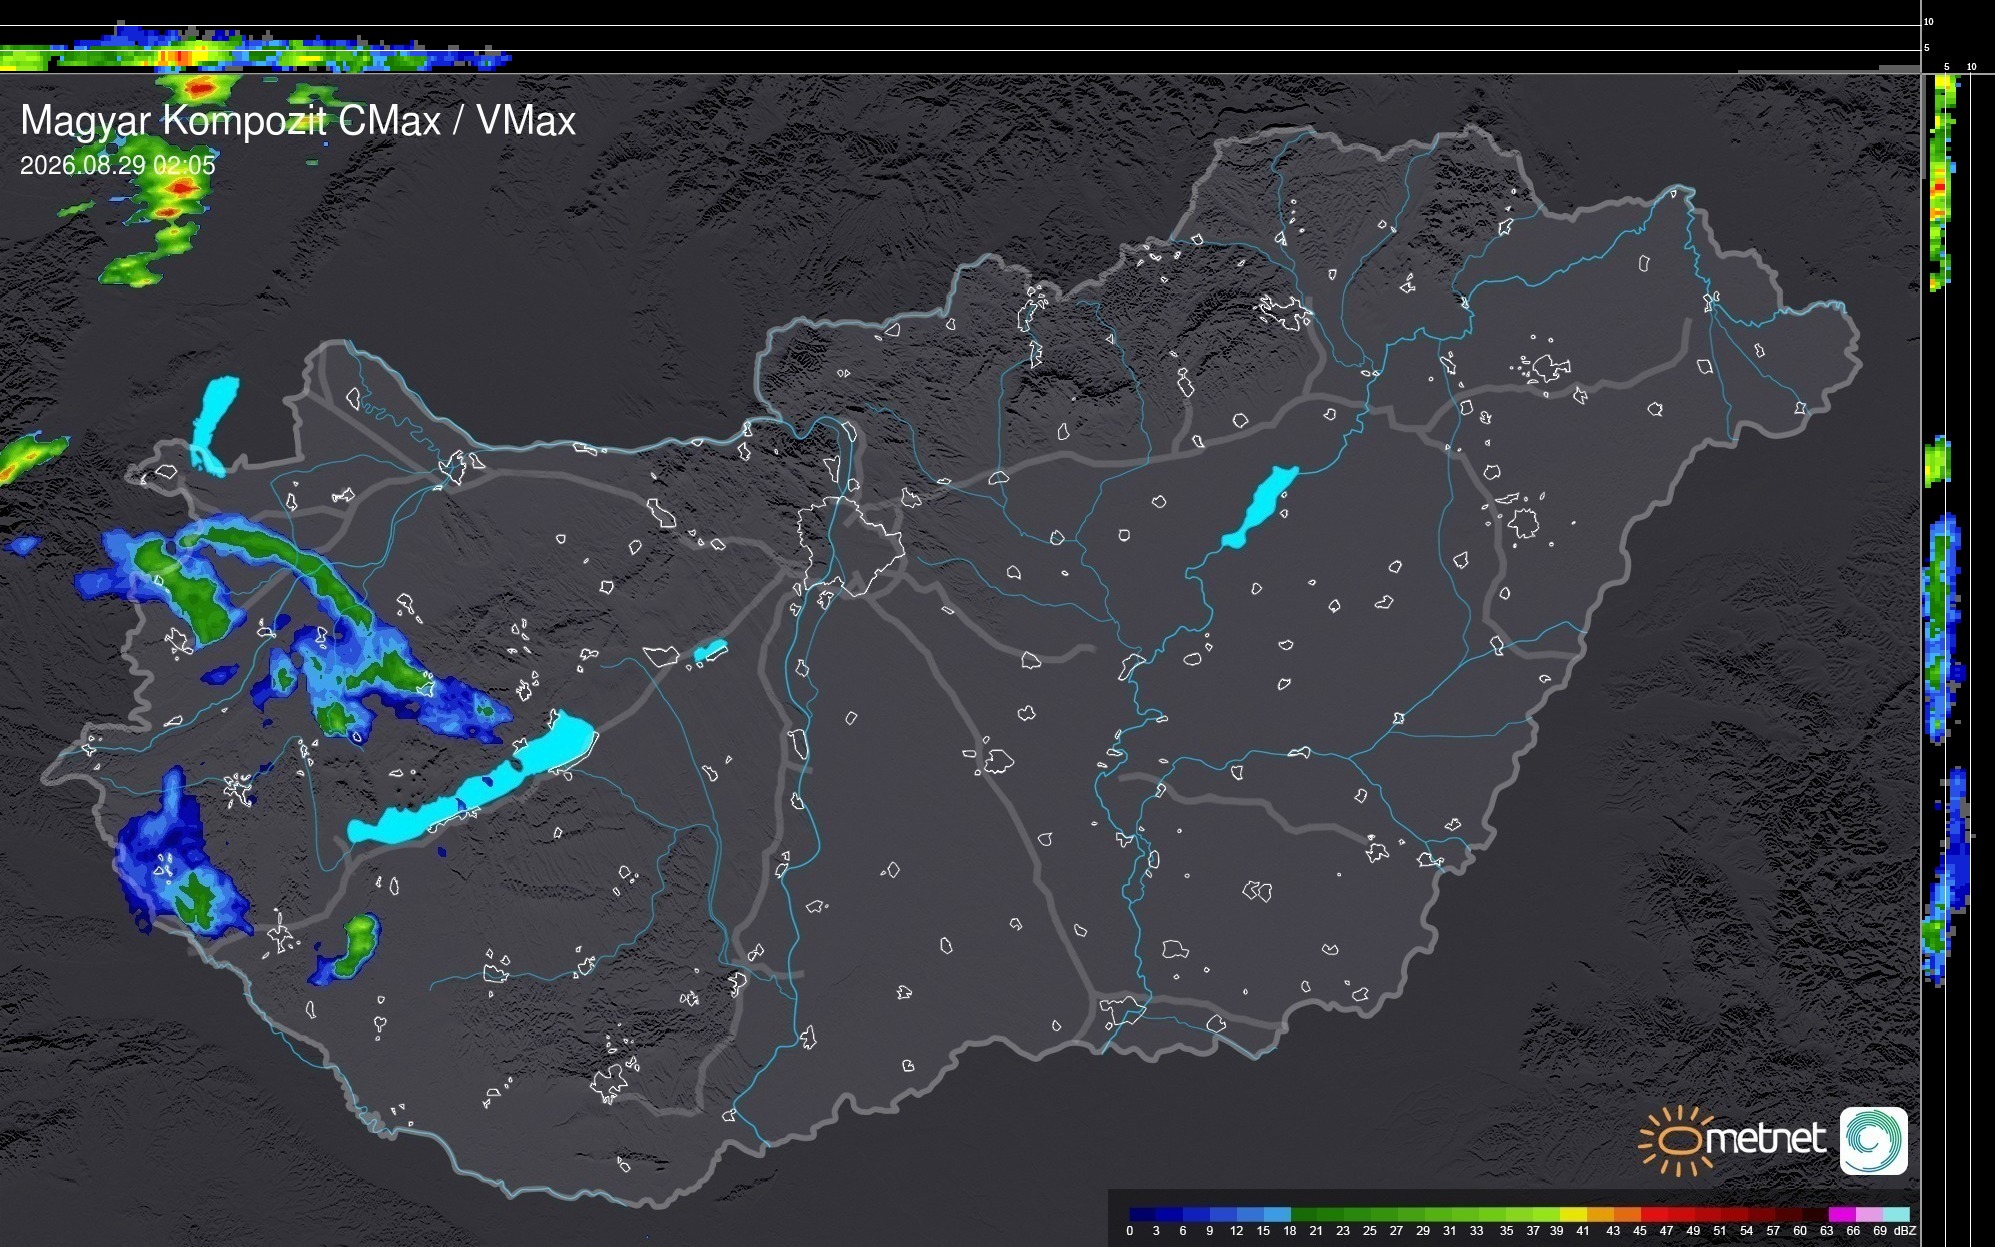
Task: Click the teal swirl icon beside metnet
Action: (x=1874, y=1141)
